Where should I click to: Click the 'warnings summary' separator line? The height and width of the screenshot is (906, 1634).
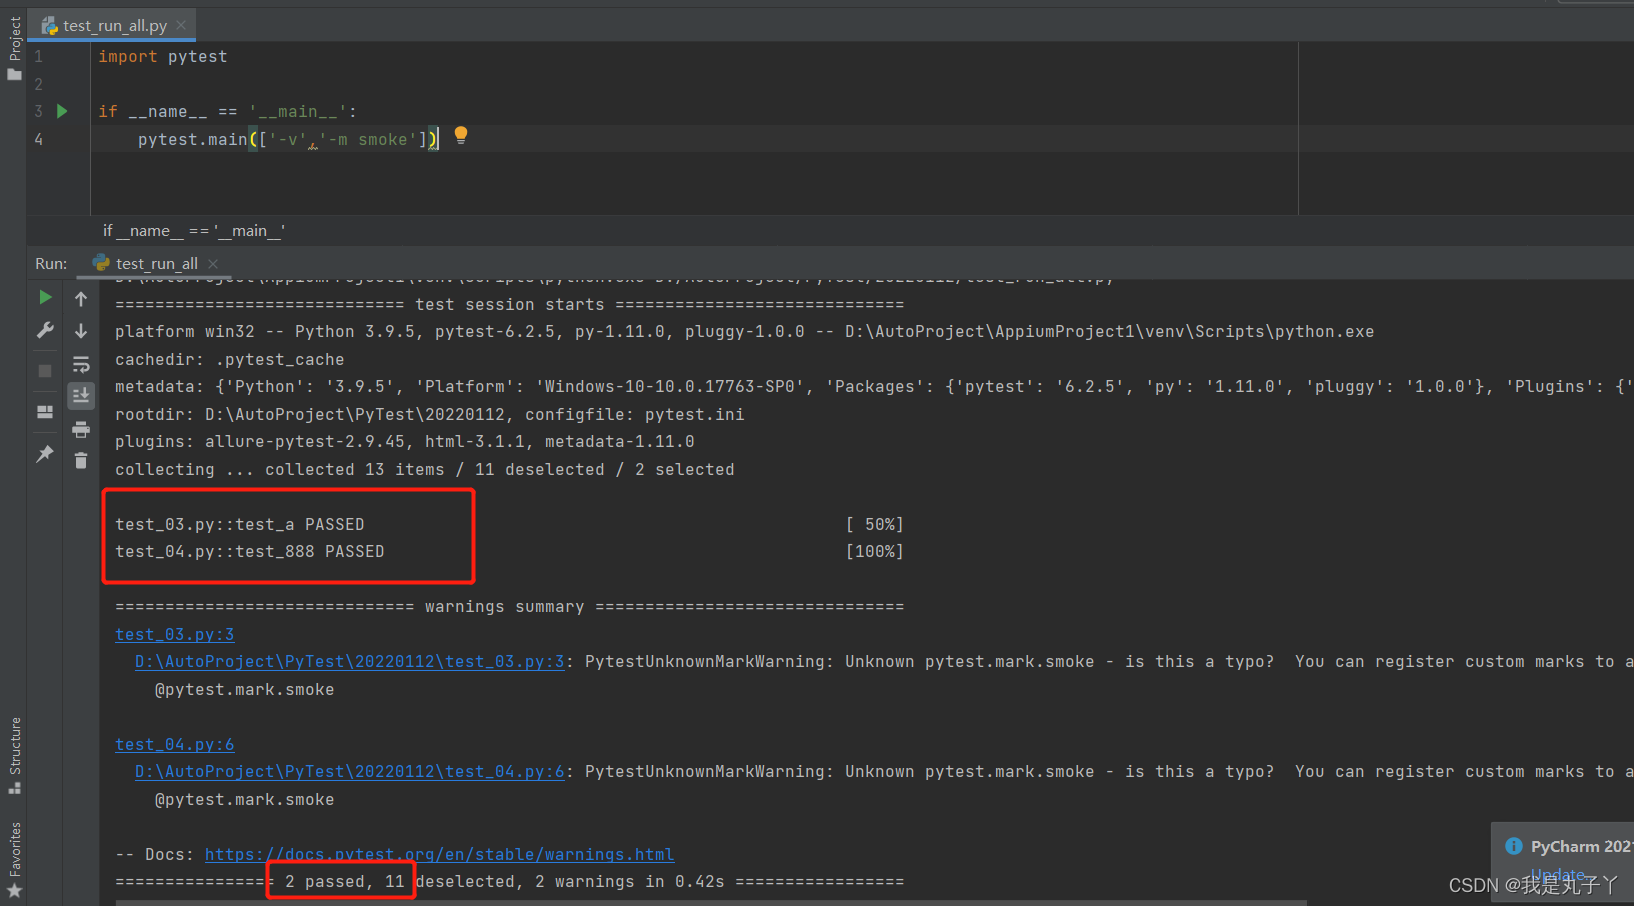(510, 606)
